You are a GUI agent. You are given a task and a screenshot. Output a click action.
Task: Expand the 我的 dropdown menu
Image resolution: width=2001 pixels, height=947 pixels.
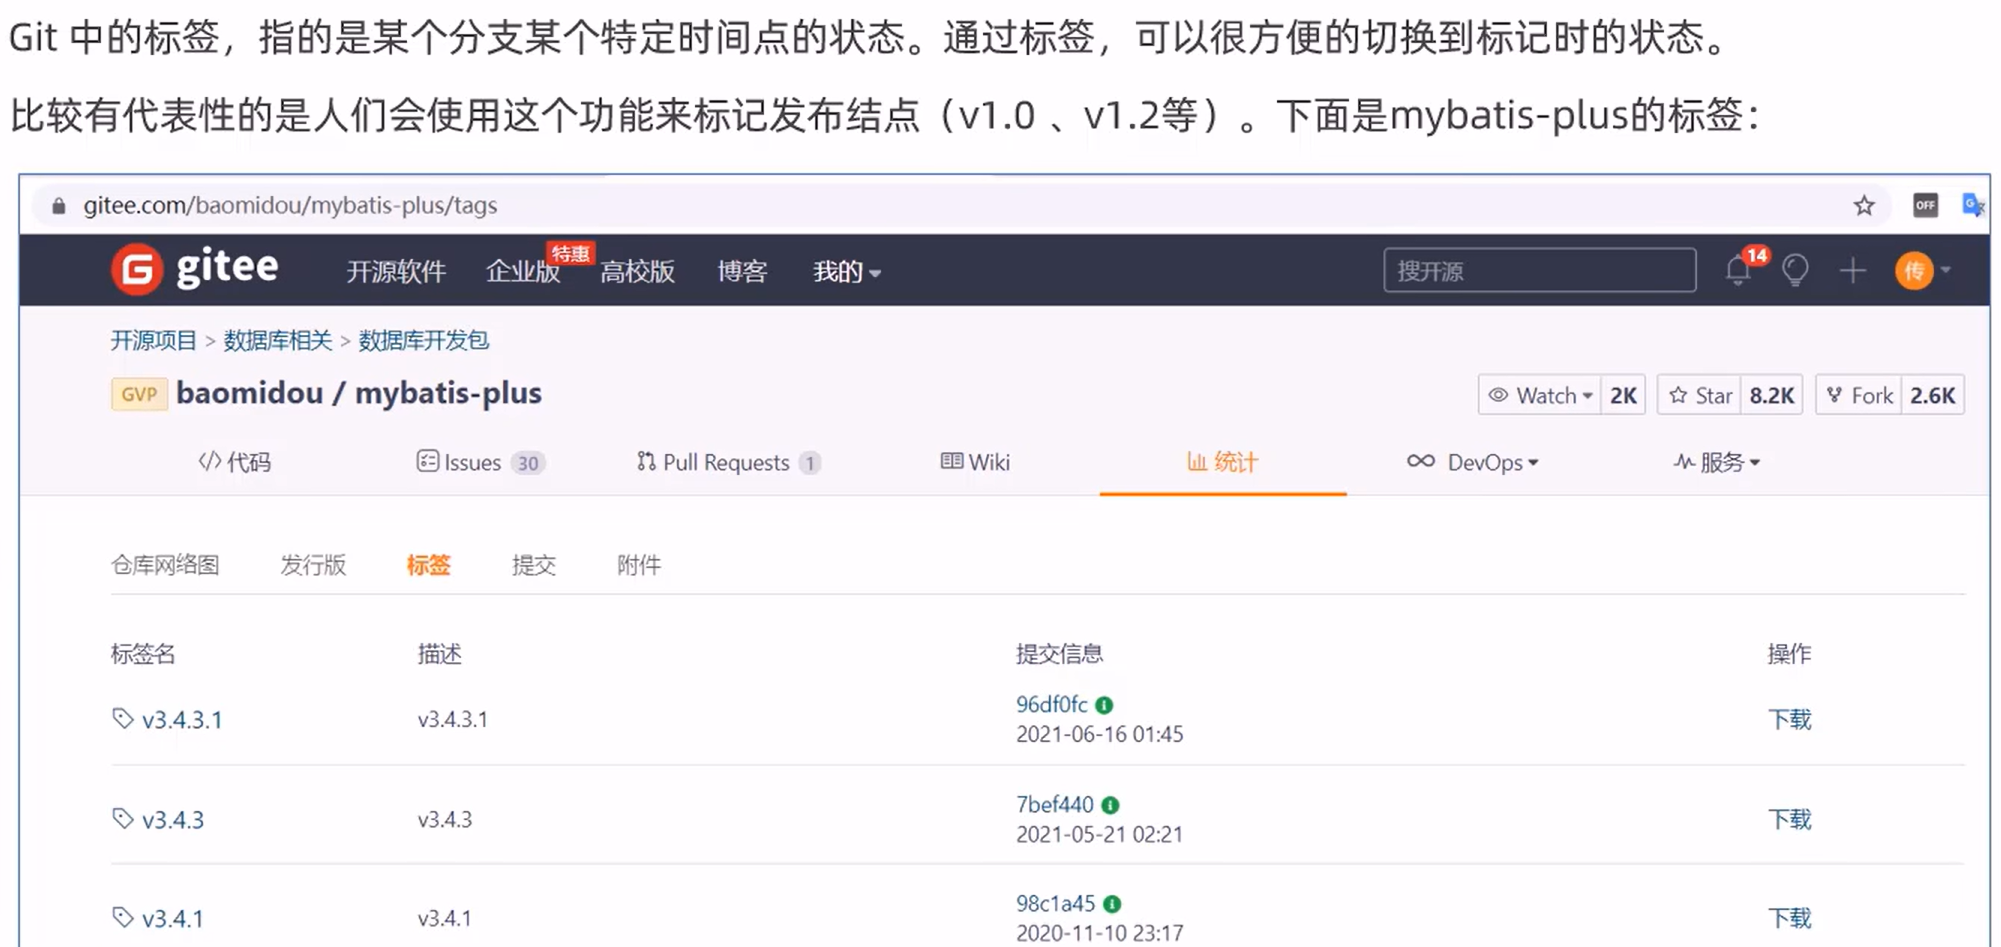point(846,271)
